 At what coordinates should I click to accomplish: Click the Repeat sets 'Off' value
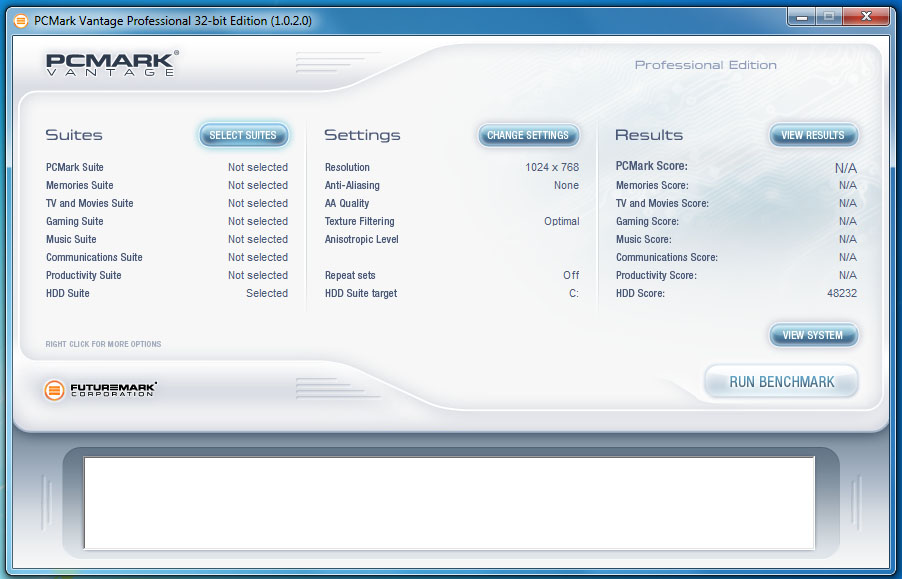(x=571, y=275)
